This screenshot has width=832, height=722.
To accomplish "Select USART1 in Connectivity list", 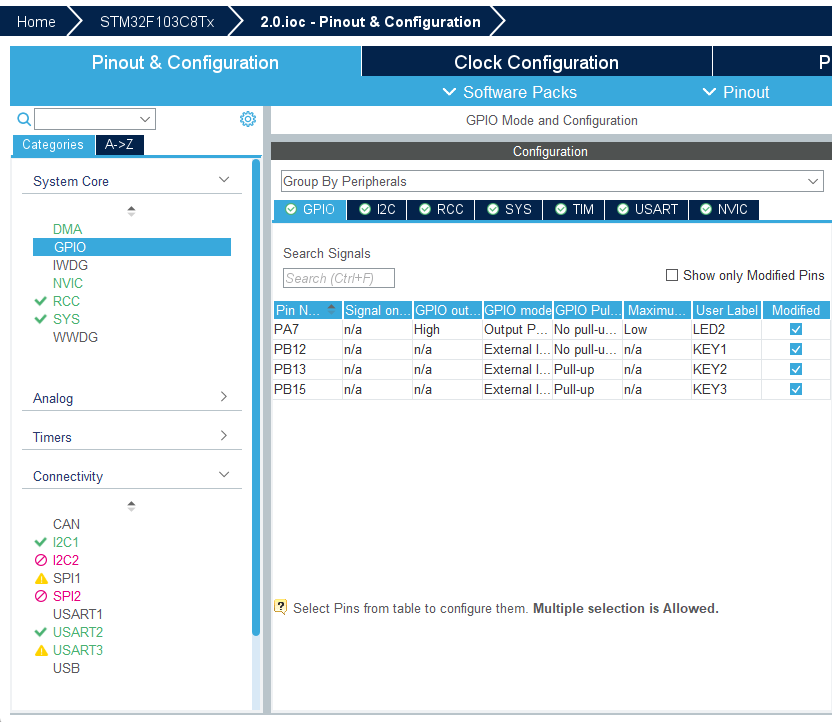I will tap(77, 614).
